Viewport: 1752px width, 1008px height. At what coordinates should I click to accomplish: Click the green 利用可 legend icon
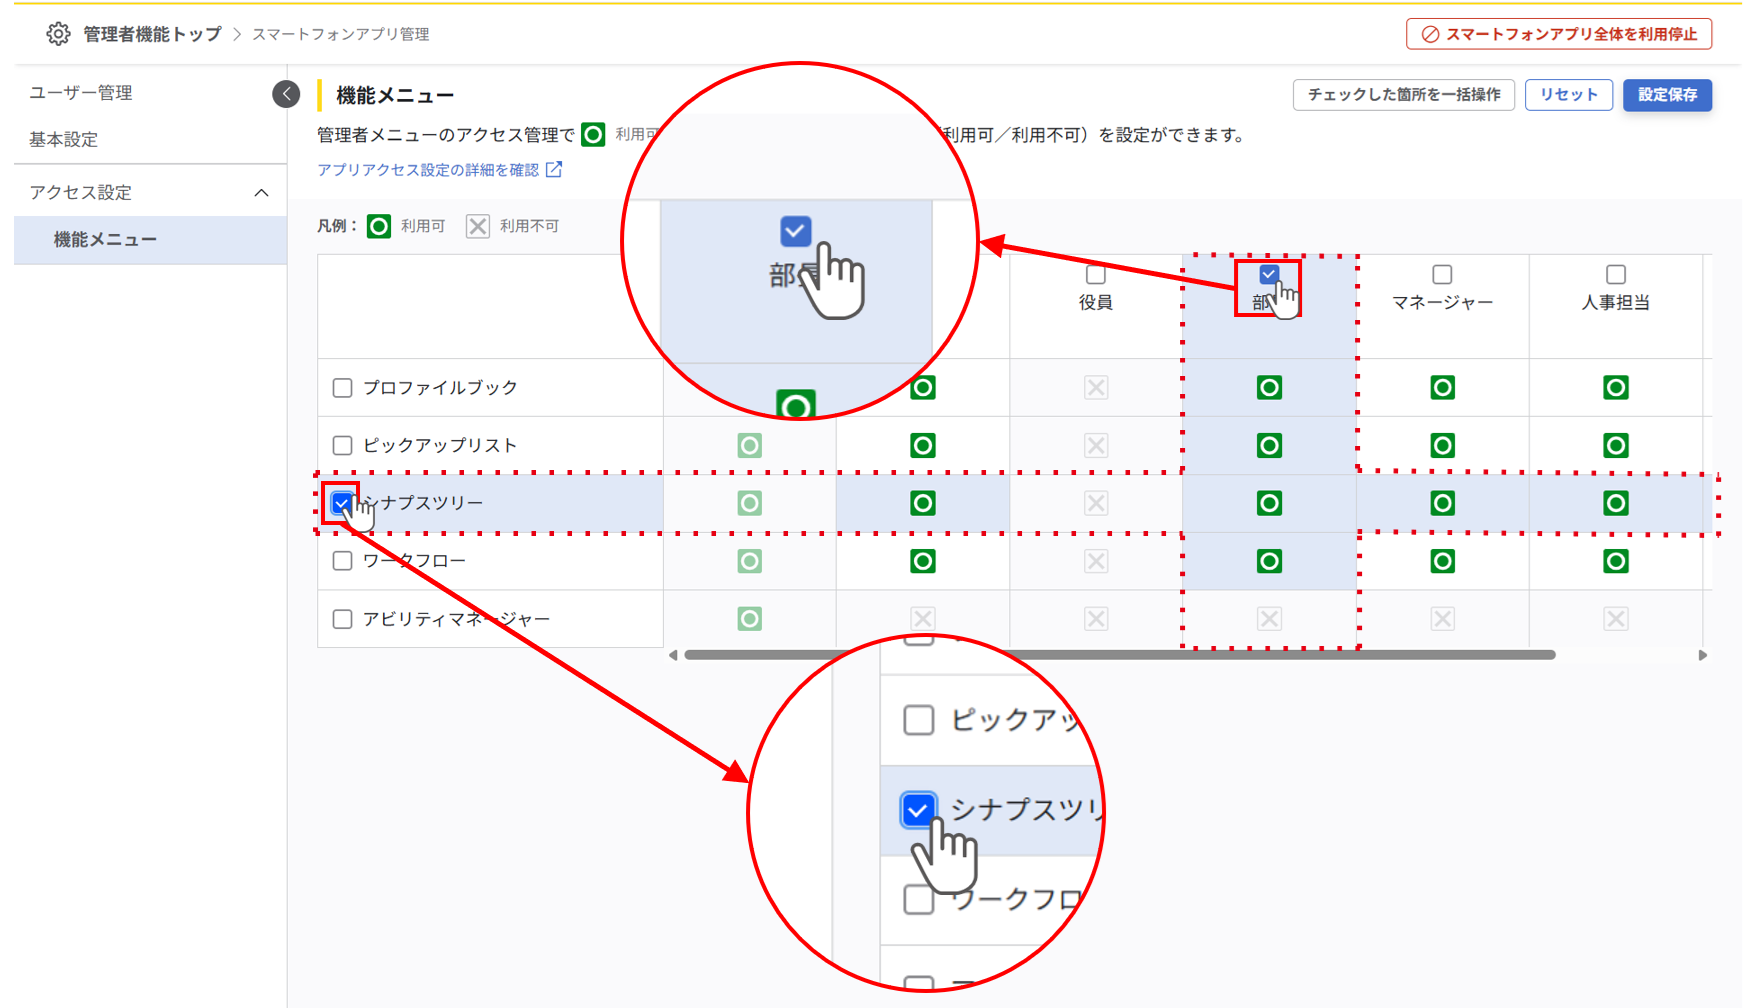click(x=378, y=226)
